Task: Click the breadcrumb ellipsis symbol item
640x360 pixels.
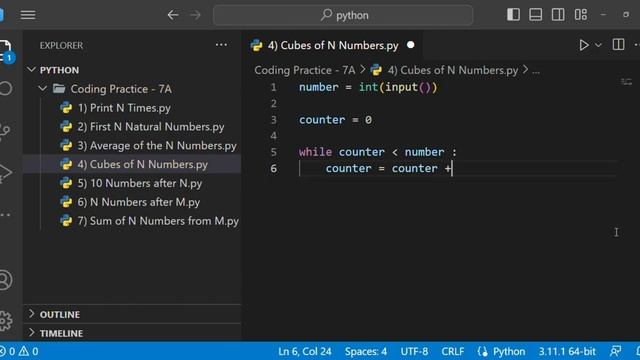Action: [x=536, y=71]
